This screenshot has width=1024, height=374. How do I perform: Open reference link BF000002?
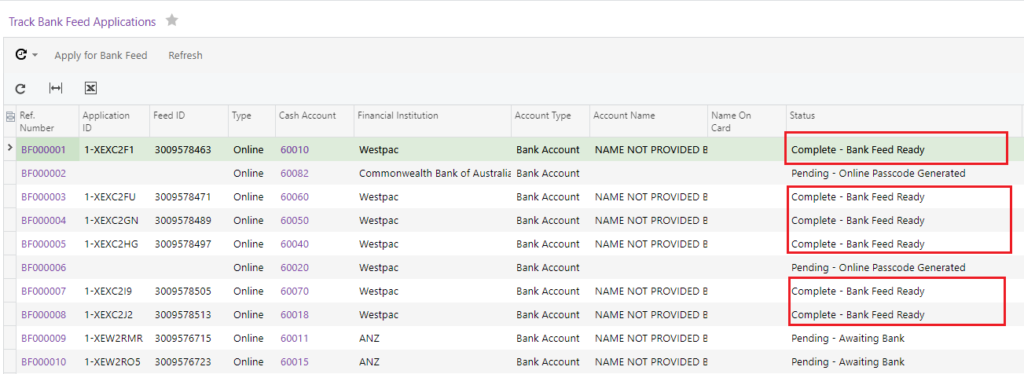[x=44, y=174]
